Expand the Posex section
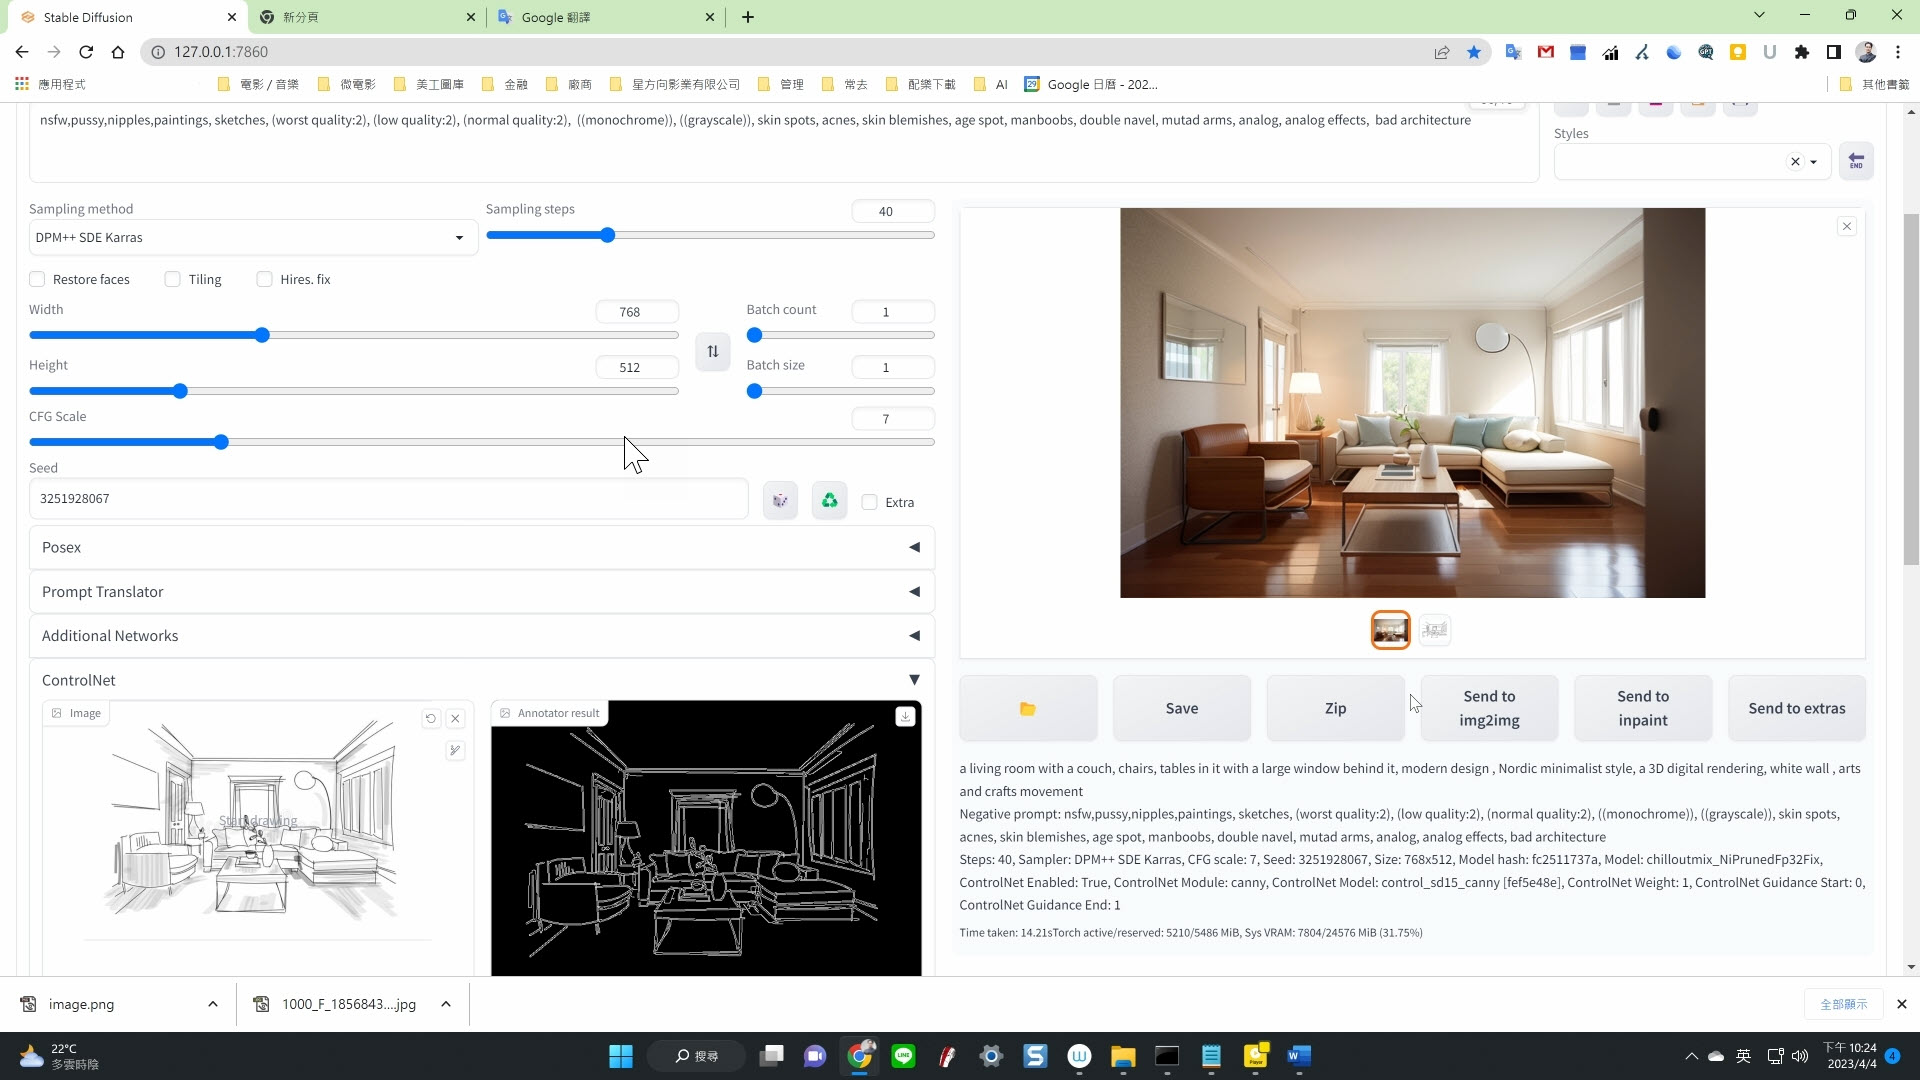The image size is (1920, 1080). point(481,548)
